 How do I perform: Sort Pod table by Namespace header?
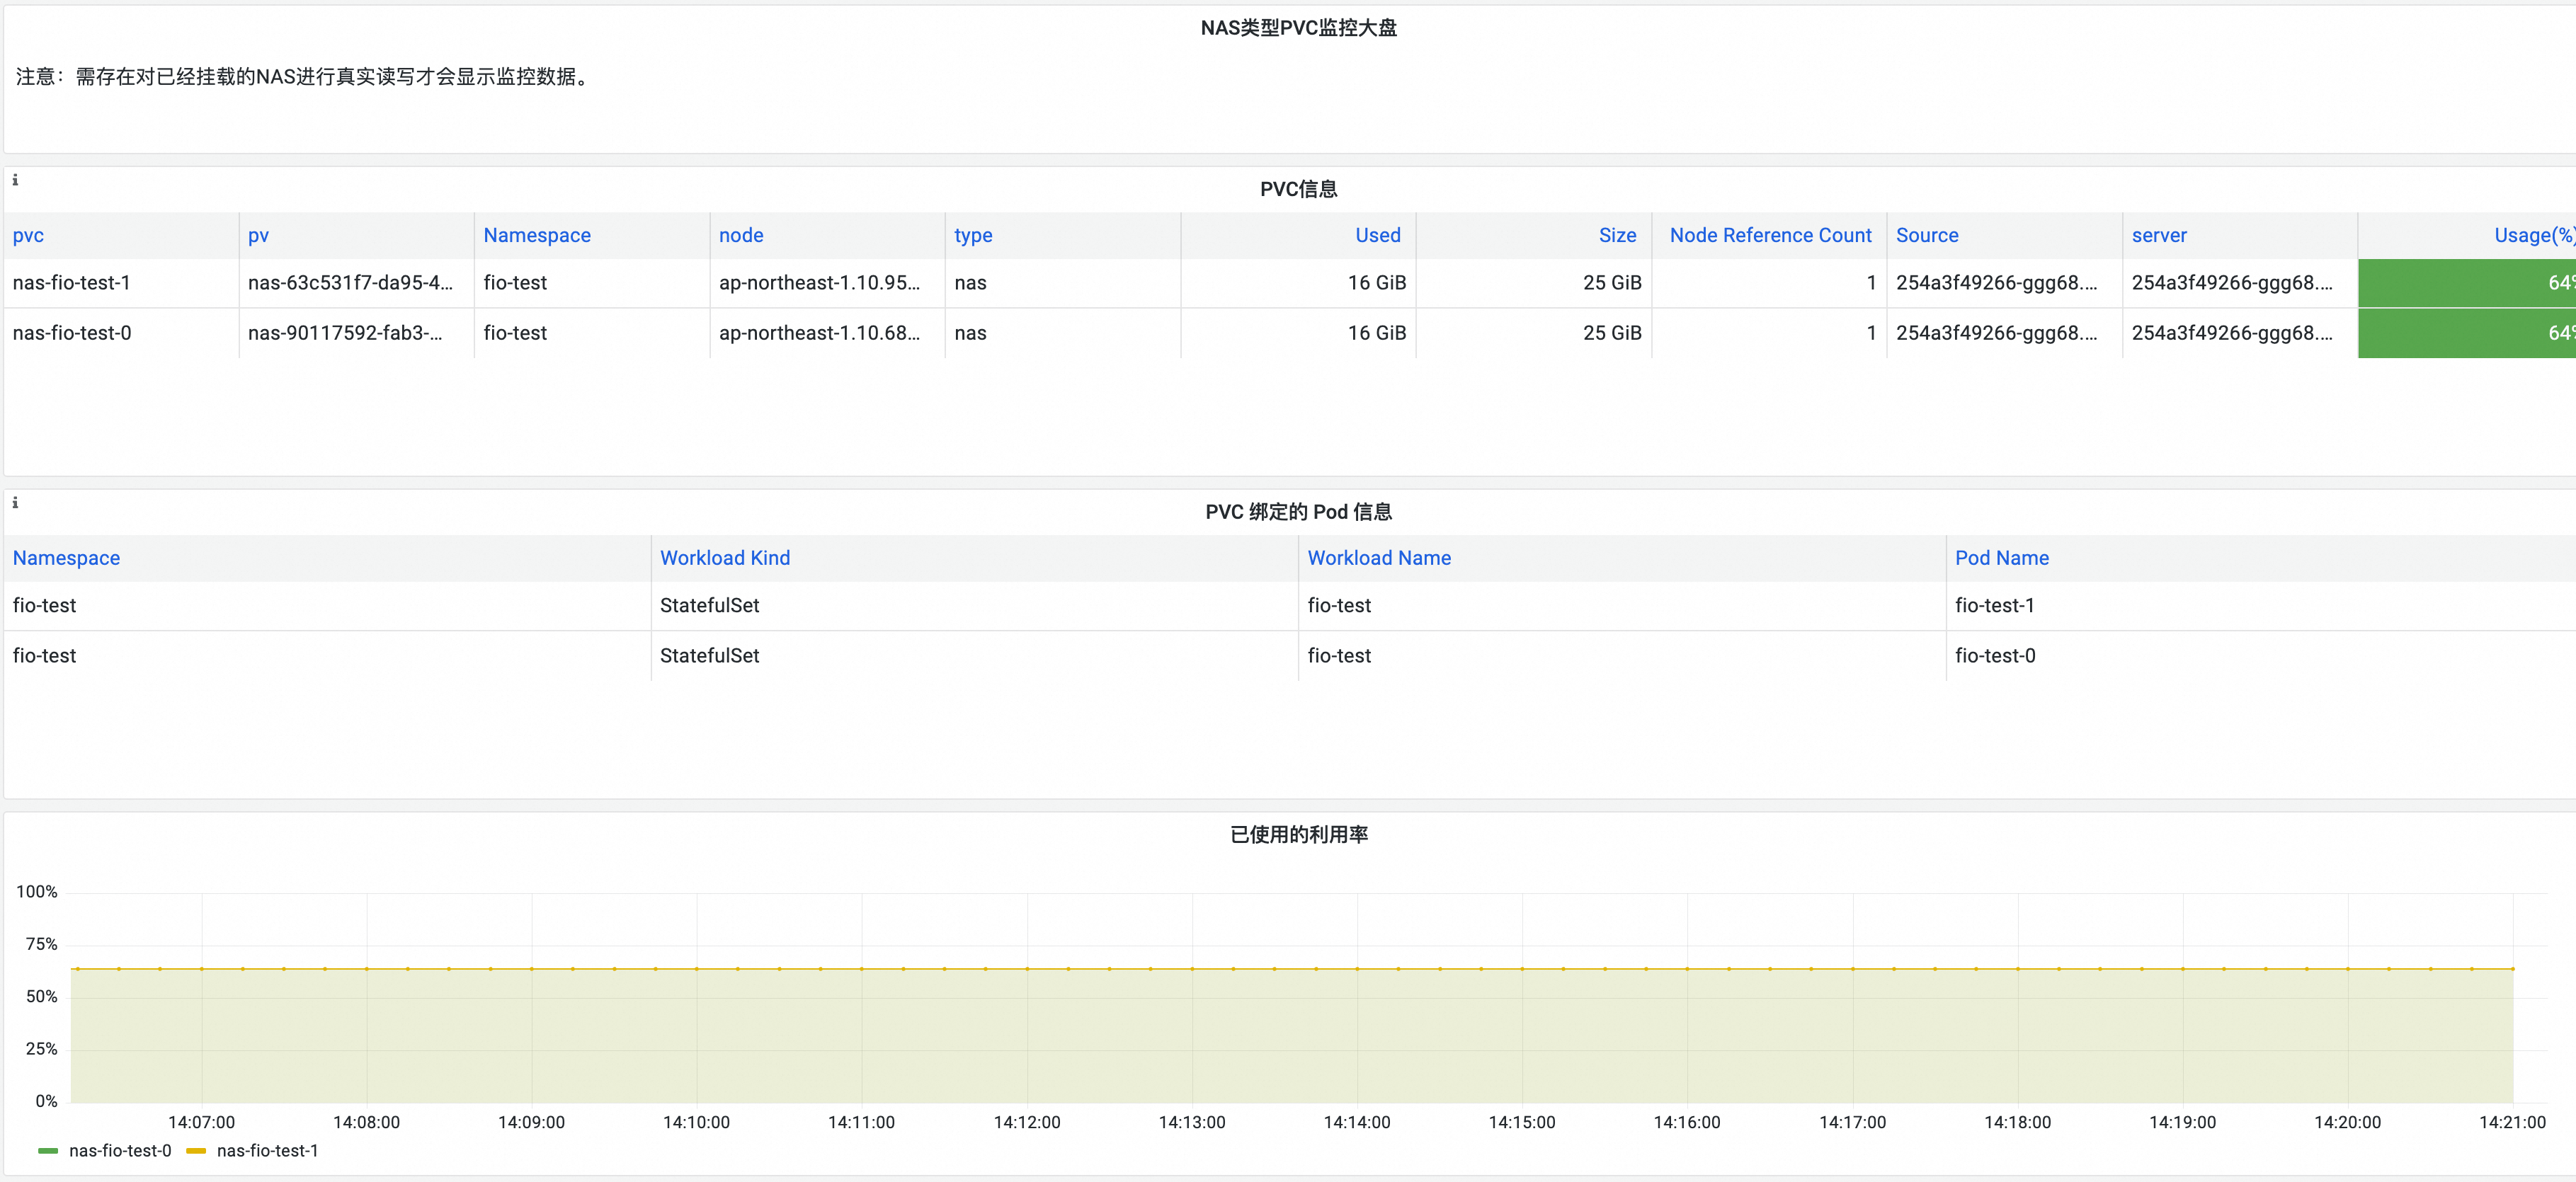[66, 558]
